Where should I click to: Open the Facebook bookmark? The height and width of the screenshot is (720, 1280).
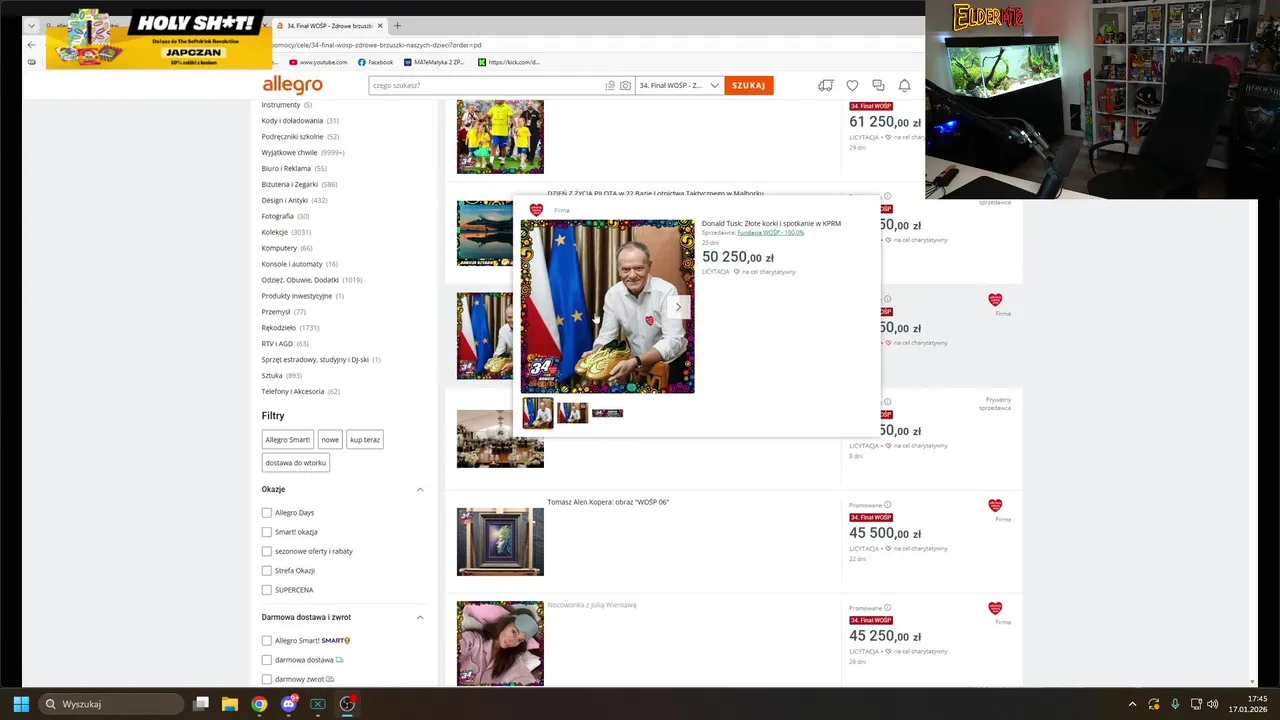click(x=376, y=62)
